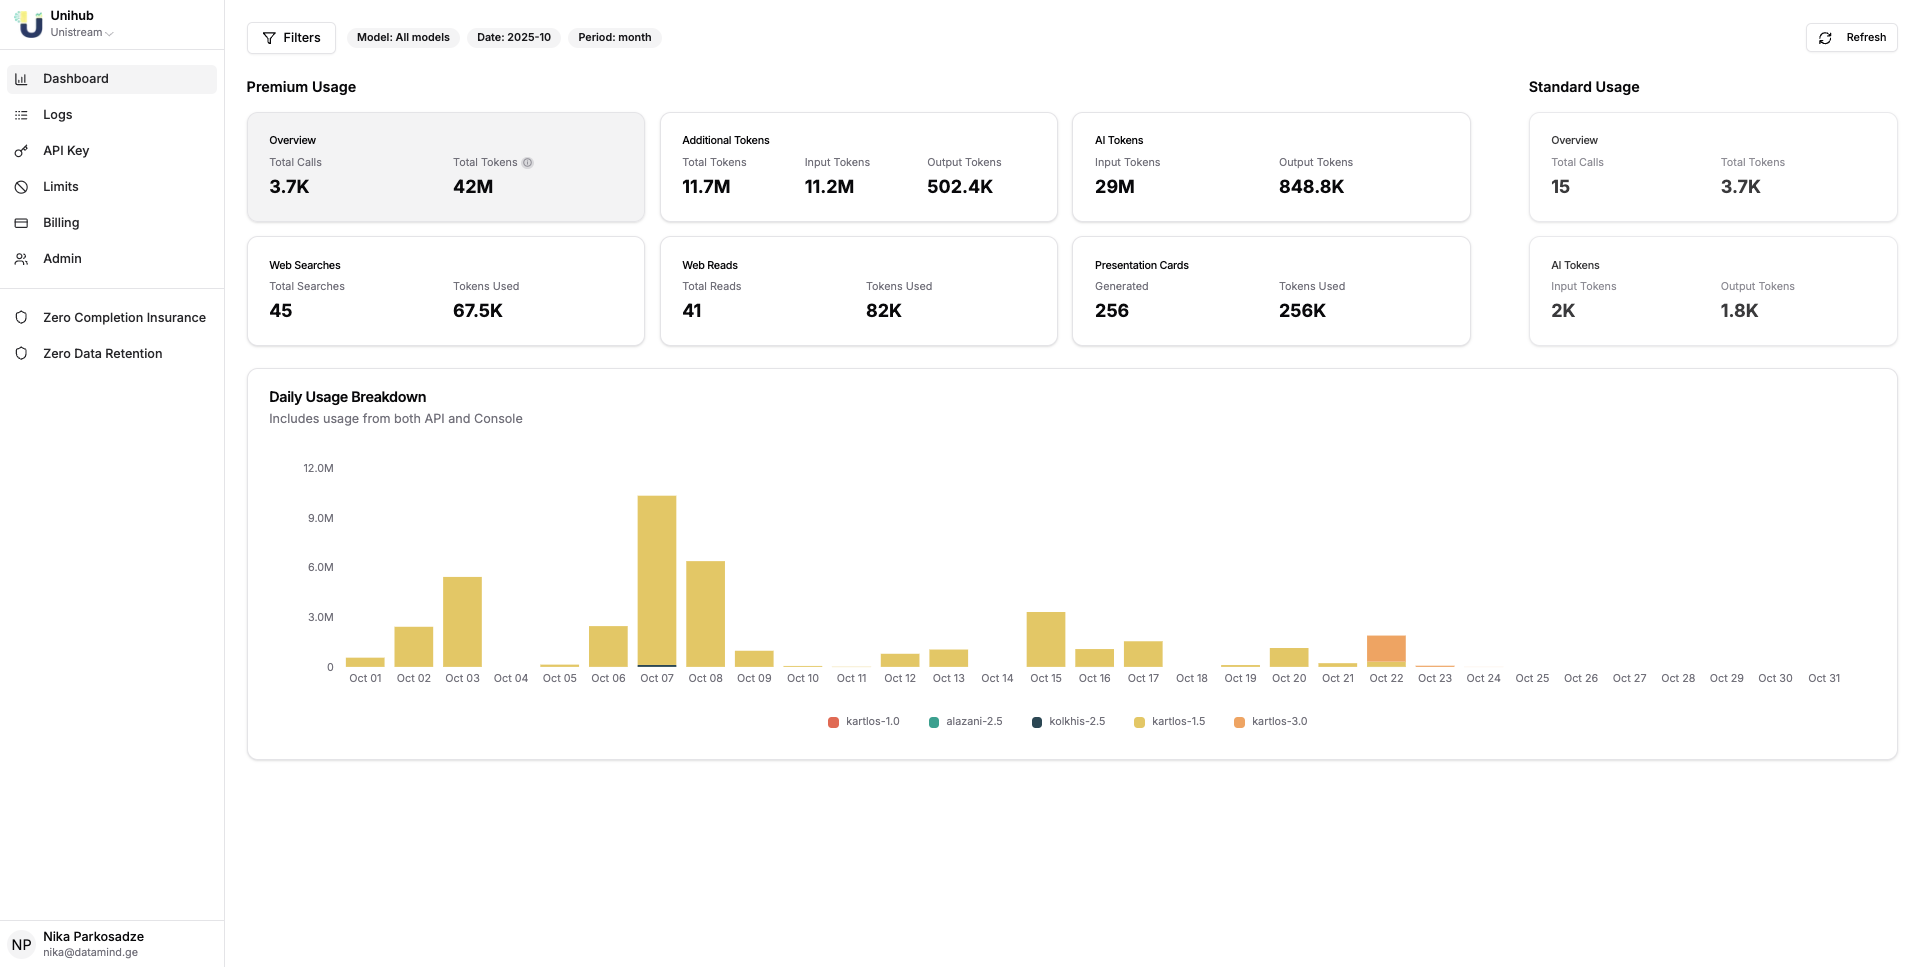Click the Billing card icon

21,223
